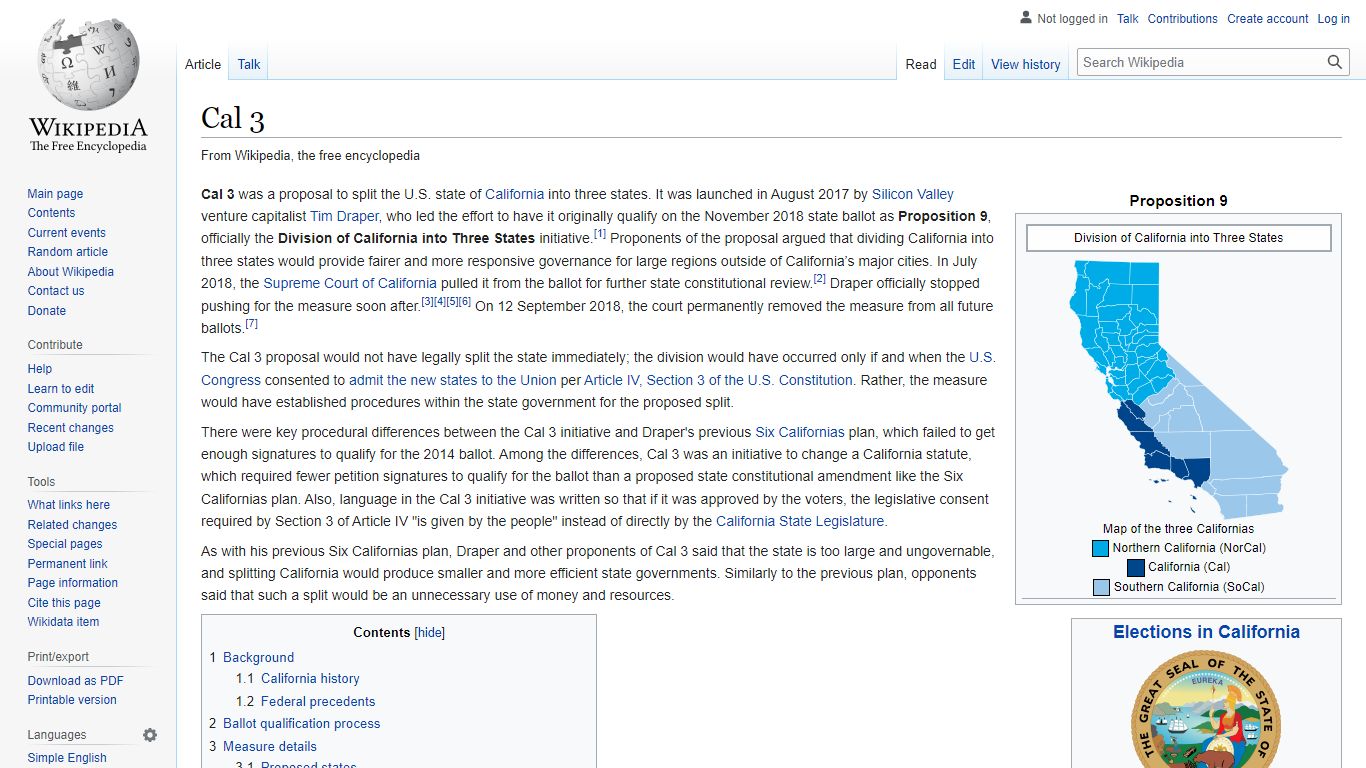The image size is (1366, 768).
Task: Open About Wikipedia
Action: [70, 272]
